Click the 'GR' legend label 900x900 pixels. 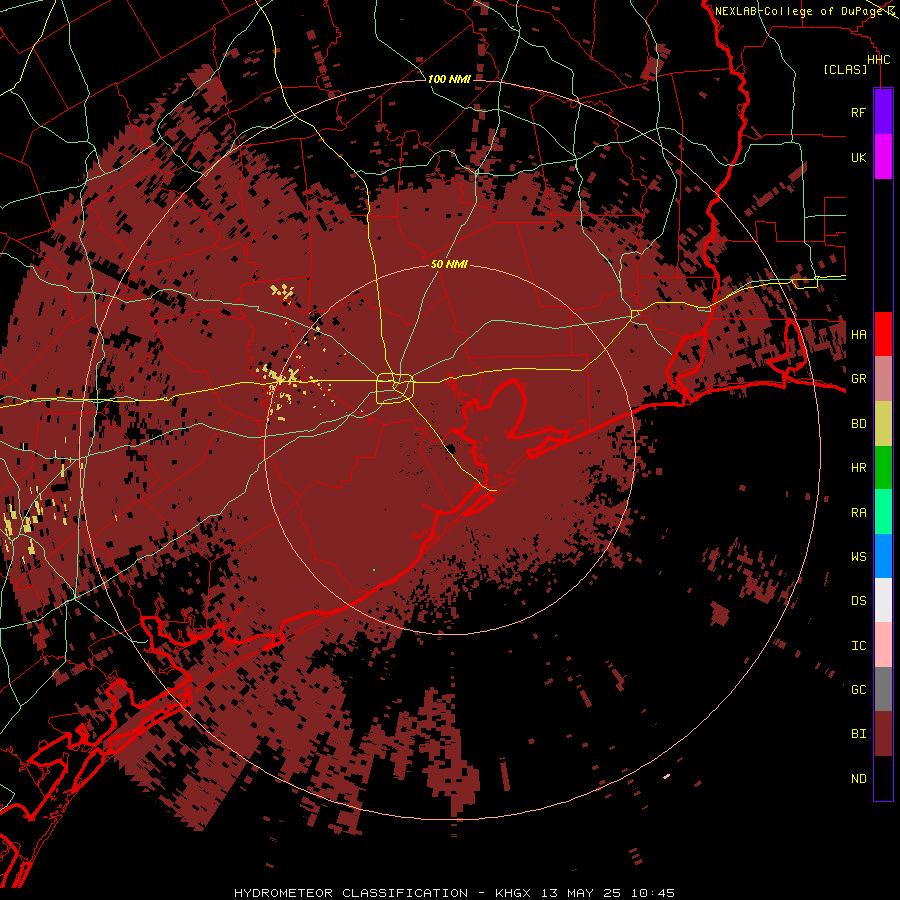click(858, 379)
